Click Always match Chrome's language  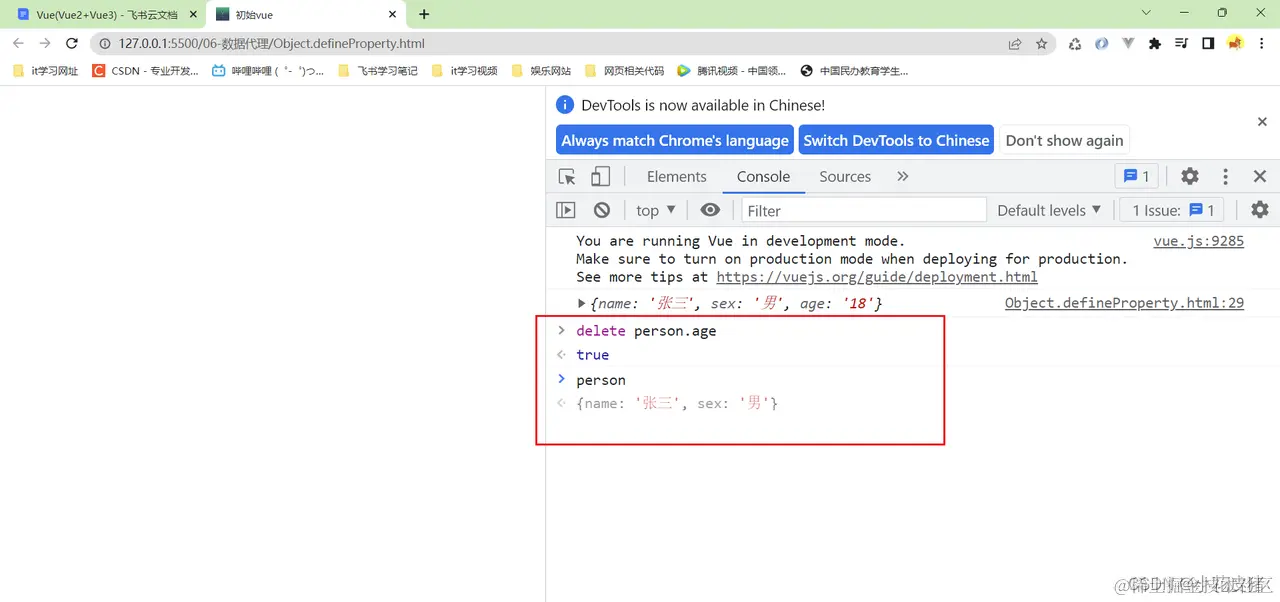point(675,140)
